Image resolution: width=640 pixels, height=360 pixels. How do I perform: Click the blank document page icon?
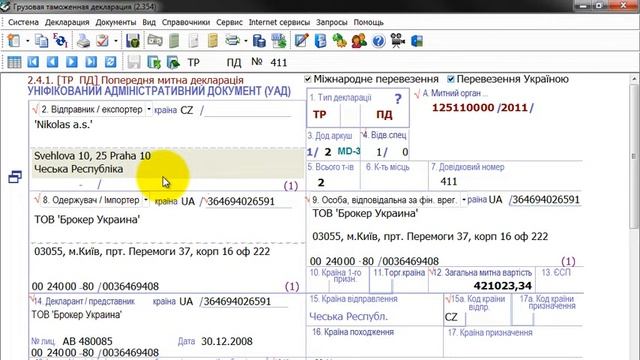click(193, 41)
